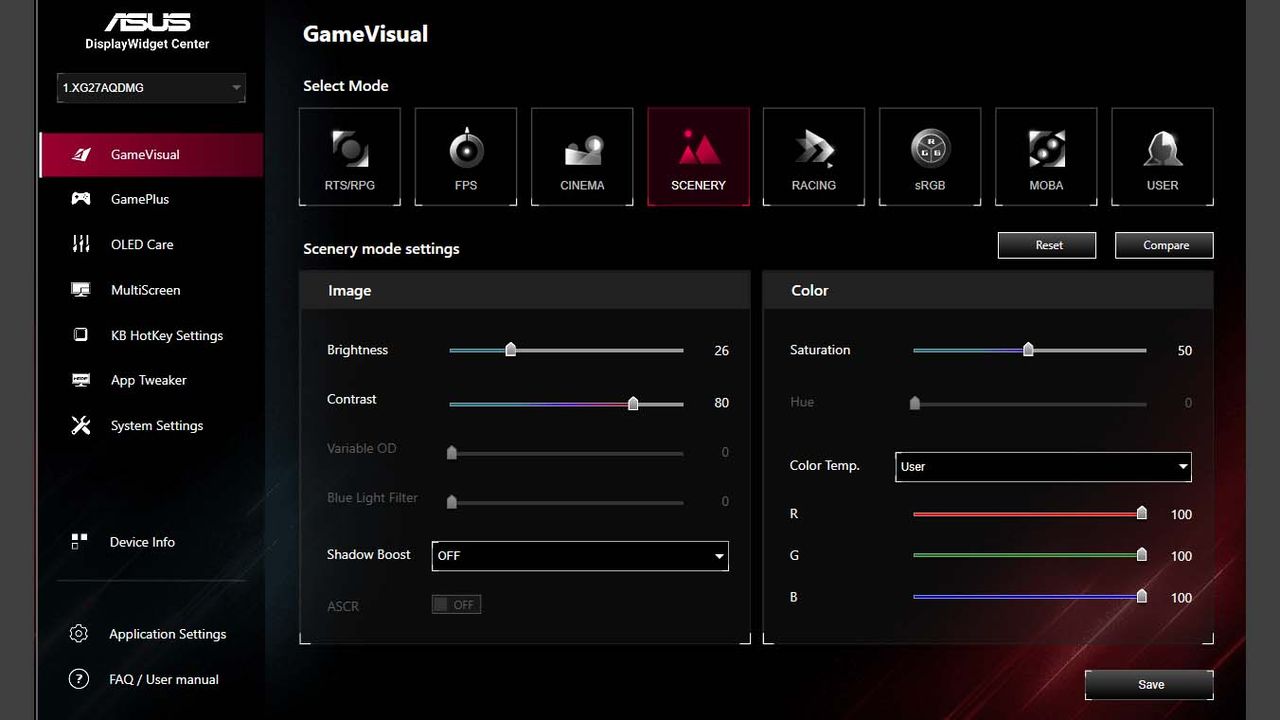
Task: Open the monitor selector 1.XG27AQDMG dropdown
Action: (151, 88)
